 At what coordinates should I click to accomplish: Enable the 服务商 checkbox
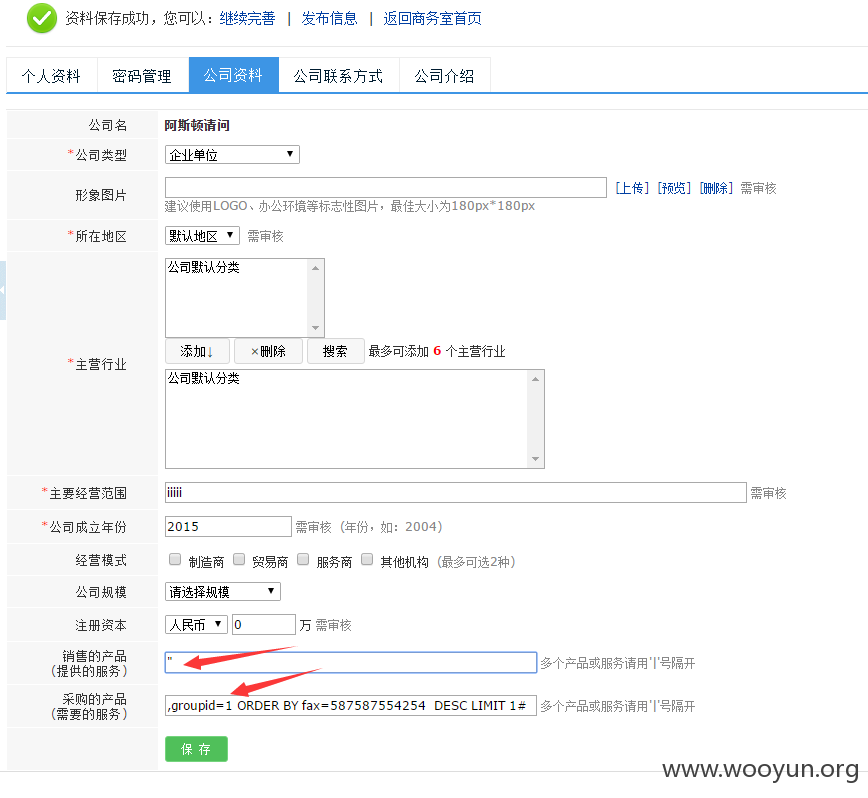(303, 559)
